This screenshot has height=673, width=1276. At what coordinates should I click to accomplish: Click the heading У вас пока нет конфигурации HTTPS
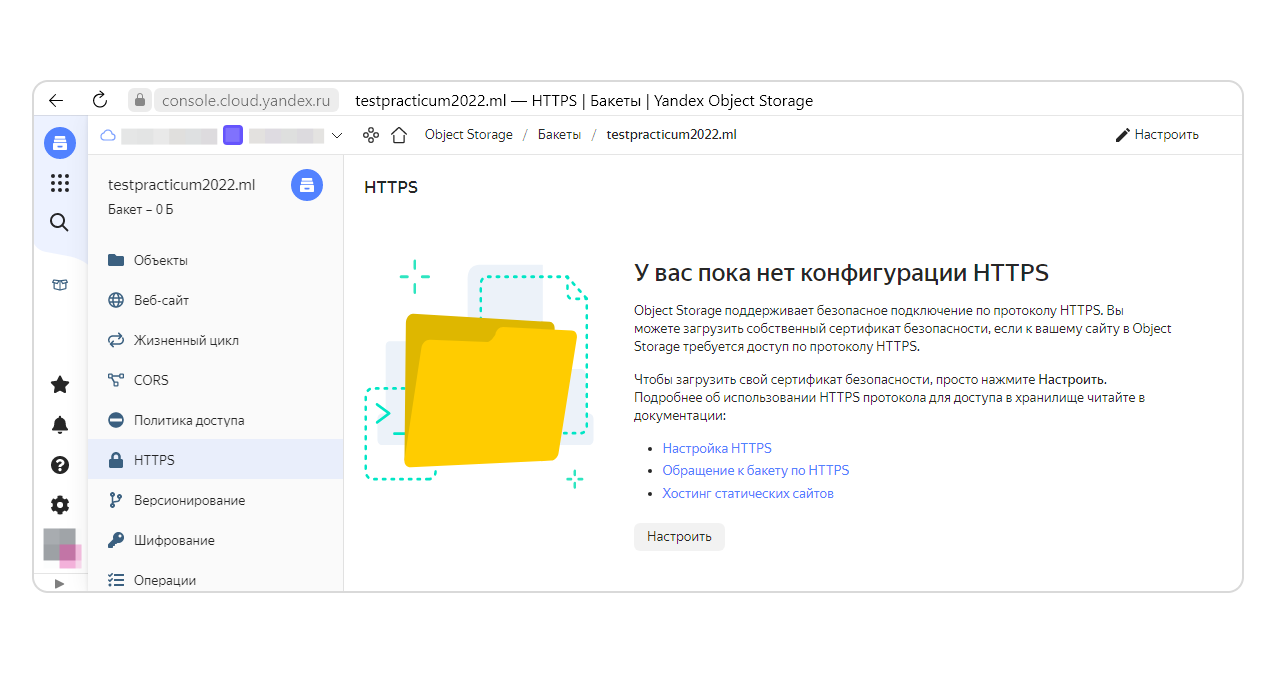click(841, 273)
